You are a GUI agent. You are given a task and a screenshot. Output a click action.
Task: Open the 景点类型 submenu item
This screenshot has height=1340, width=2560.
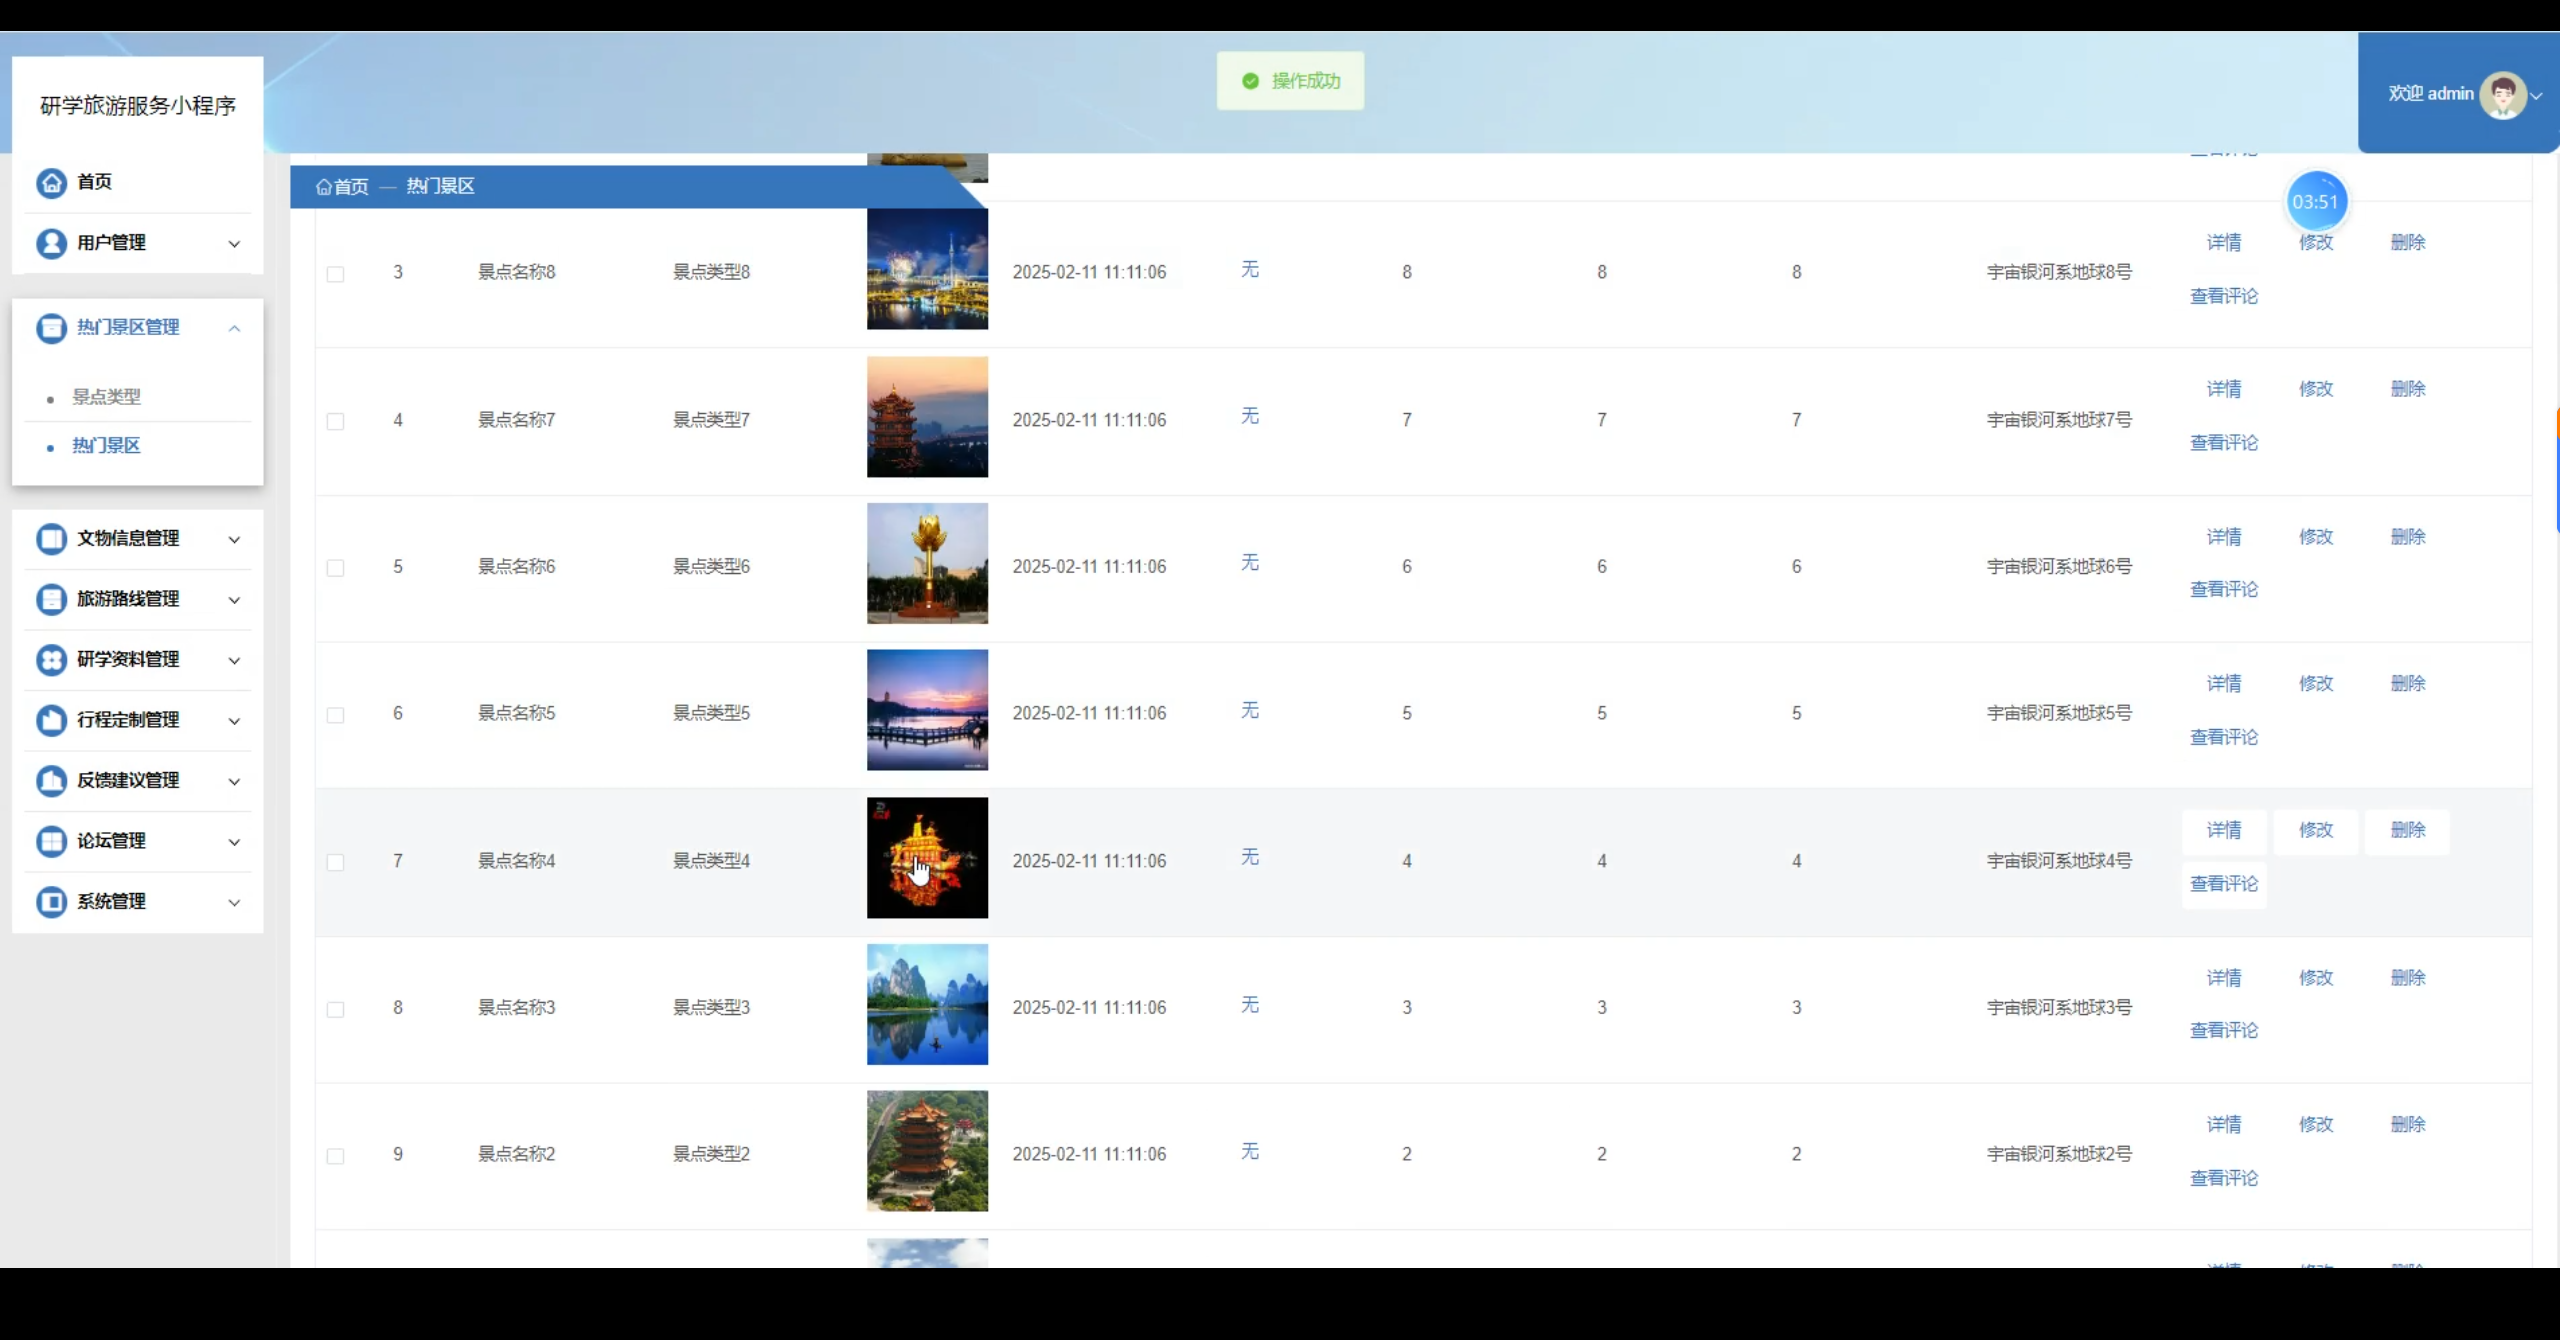click(x=106, y=397)
